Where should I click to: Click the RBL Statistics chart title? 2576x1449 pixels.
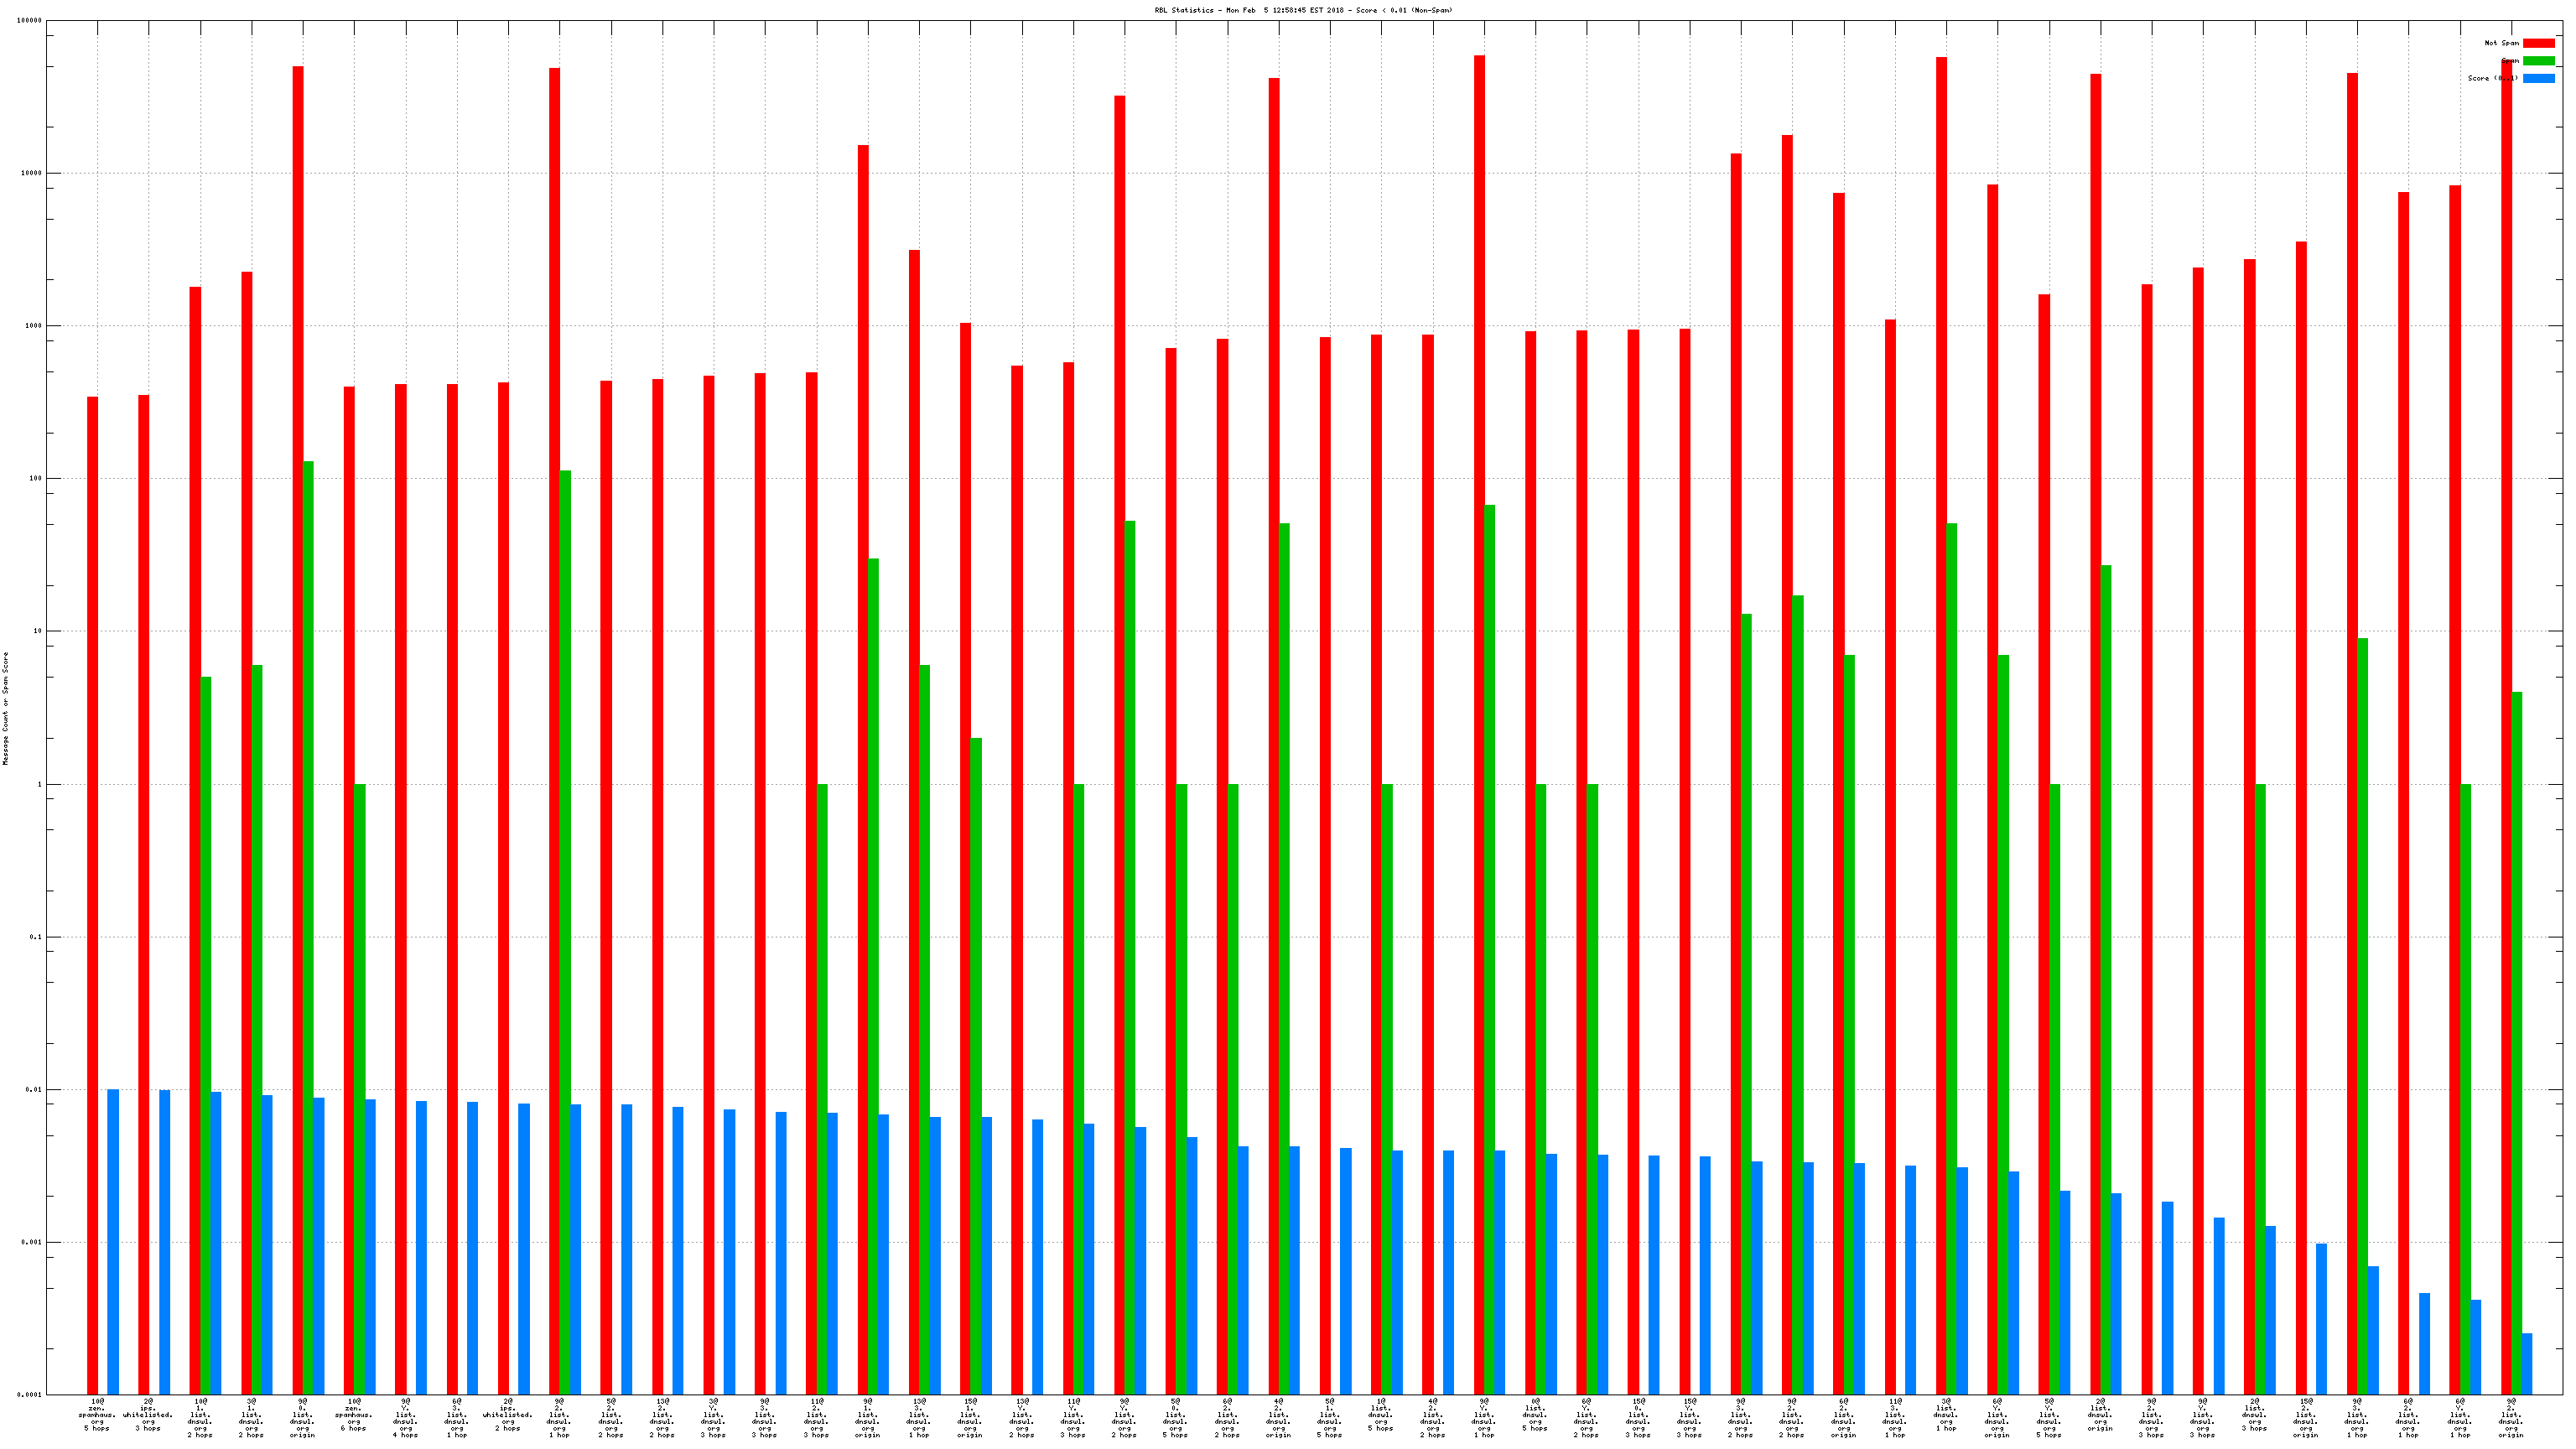coord(1303,10)
